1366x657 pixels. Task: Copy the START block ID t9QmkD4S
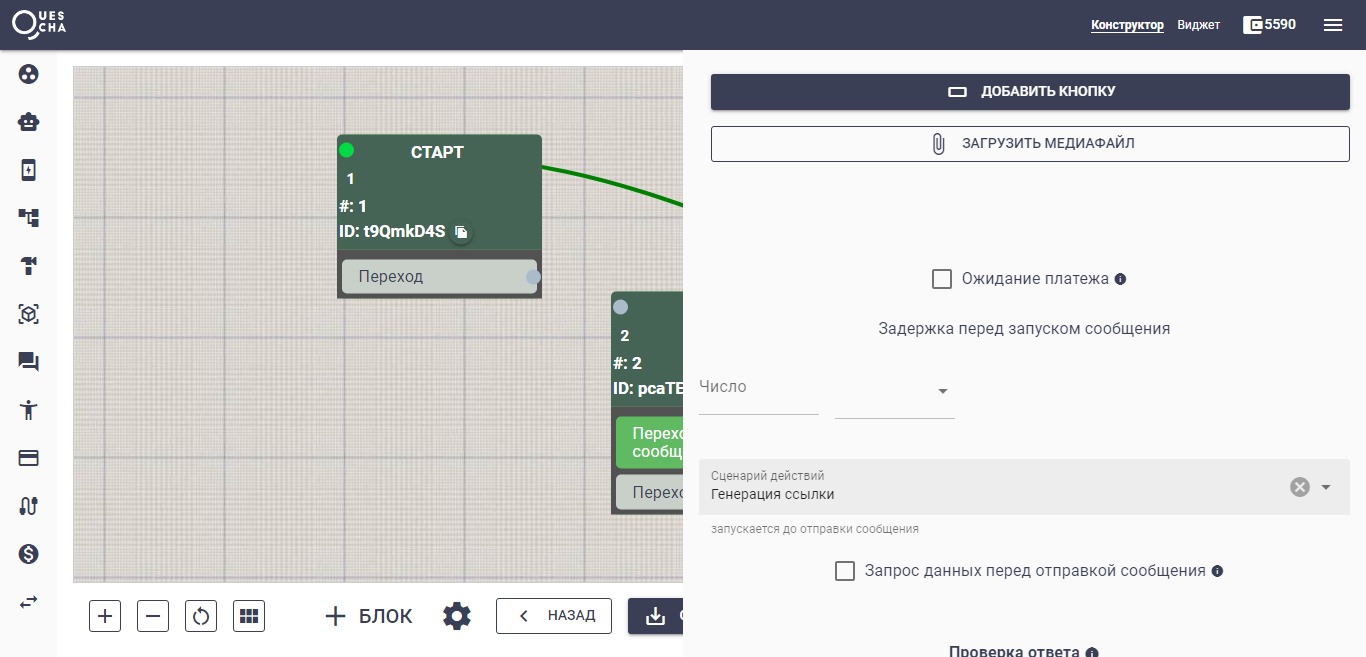(x=461, y=232)
